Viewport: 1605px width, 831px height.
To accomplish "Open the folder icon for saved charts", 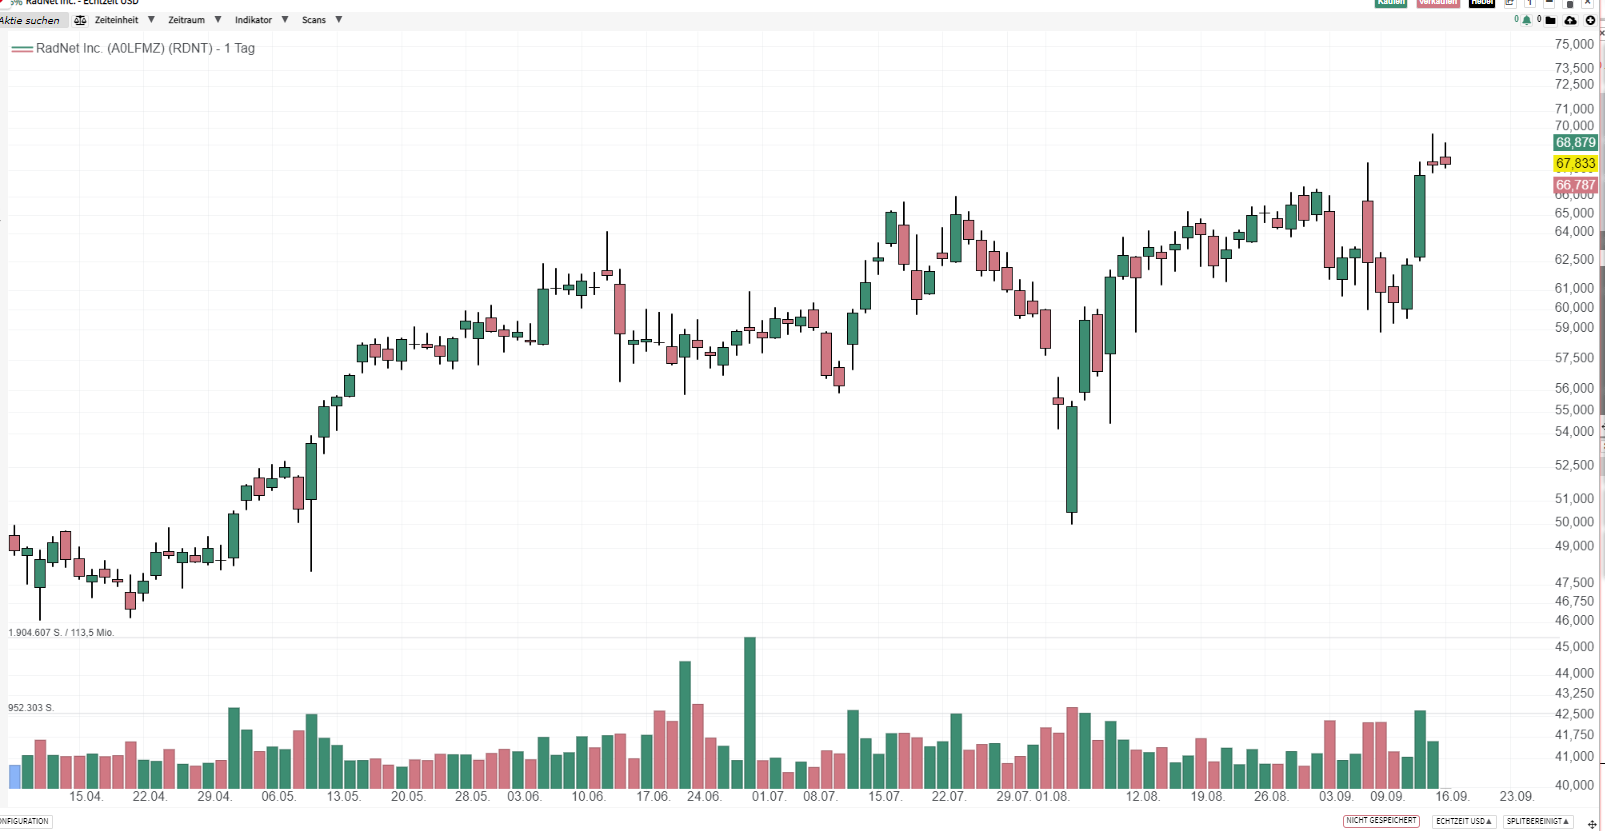I will [1549, 20].
